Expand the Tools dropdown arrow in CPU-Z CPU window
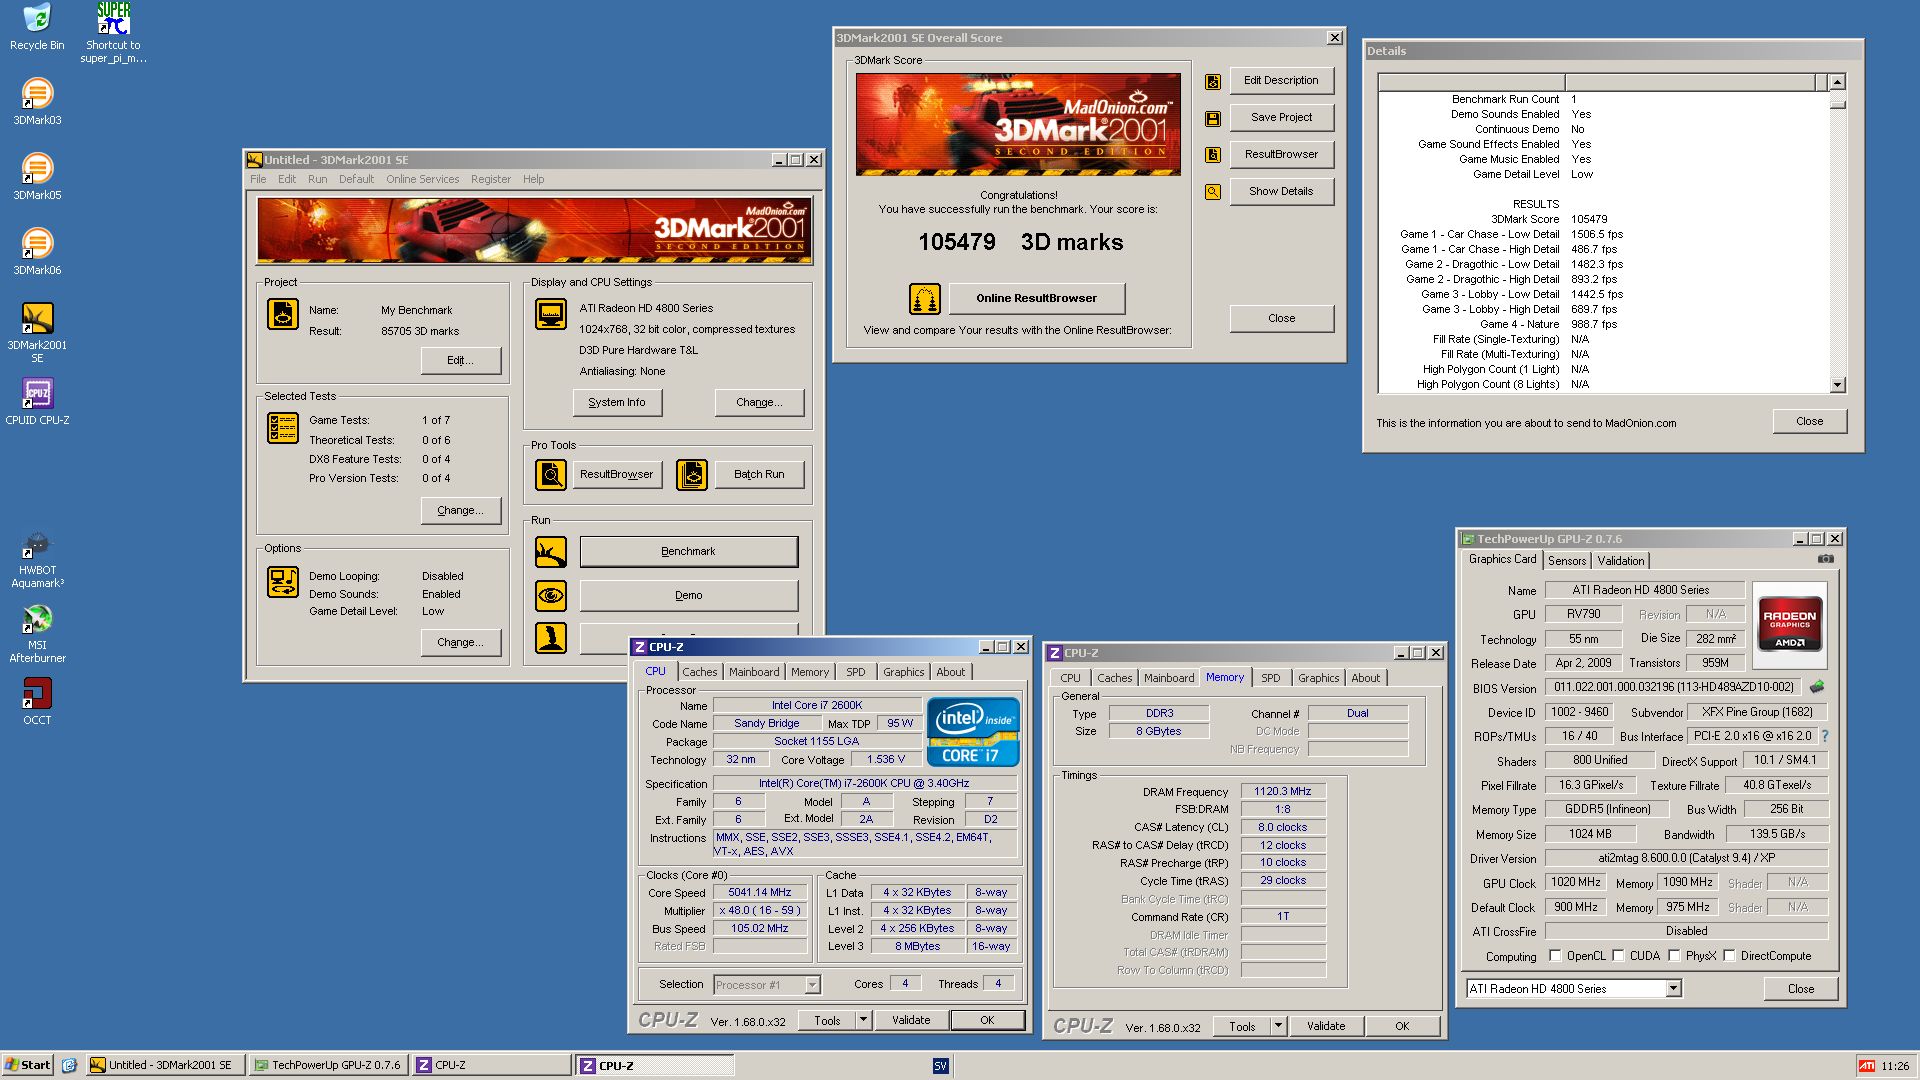Screen dimensions: 1920x1080 coord(863,1020)
